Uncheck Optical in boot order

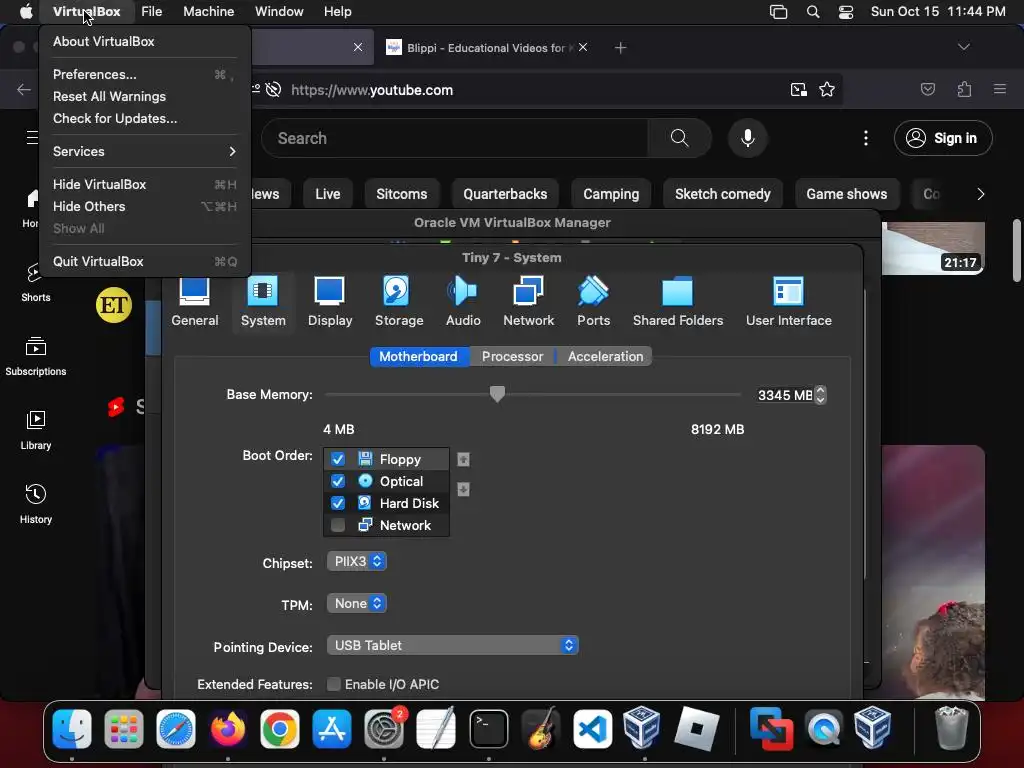pyautogui.click(x=338, y=481)
